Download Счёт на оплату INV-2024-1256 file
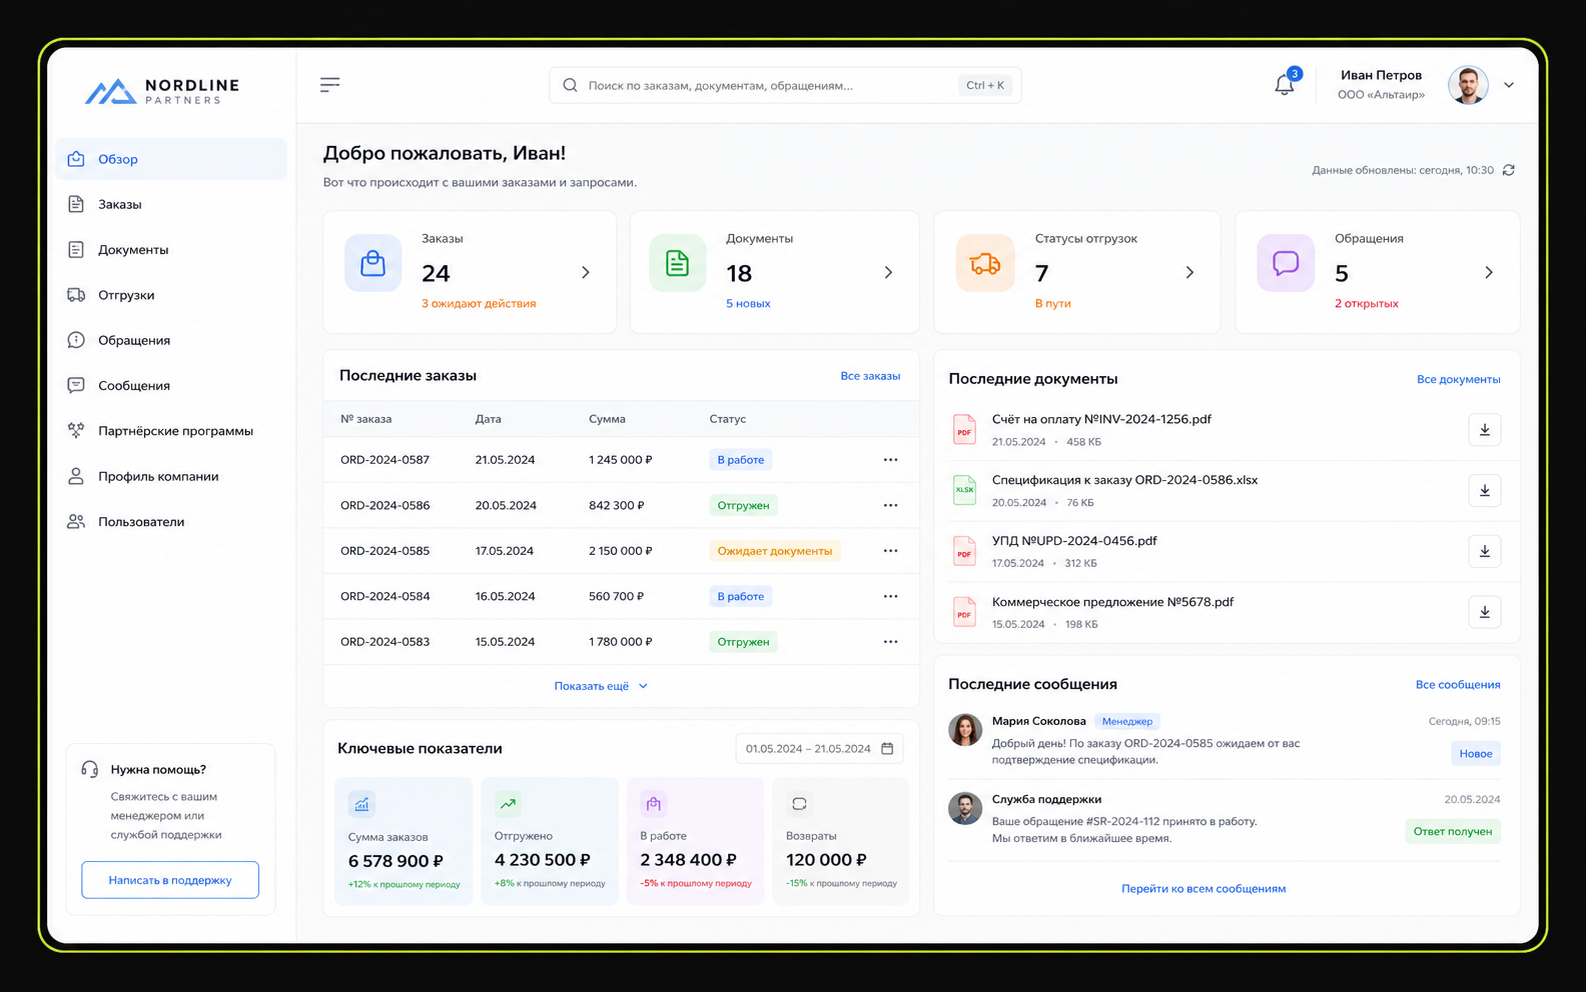Image resolution: width=1586 pixels, height=992 pixels. (x=1485, y=430)
